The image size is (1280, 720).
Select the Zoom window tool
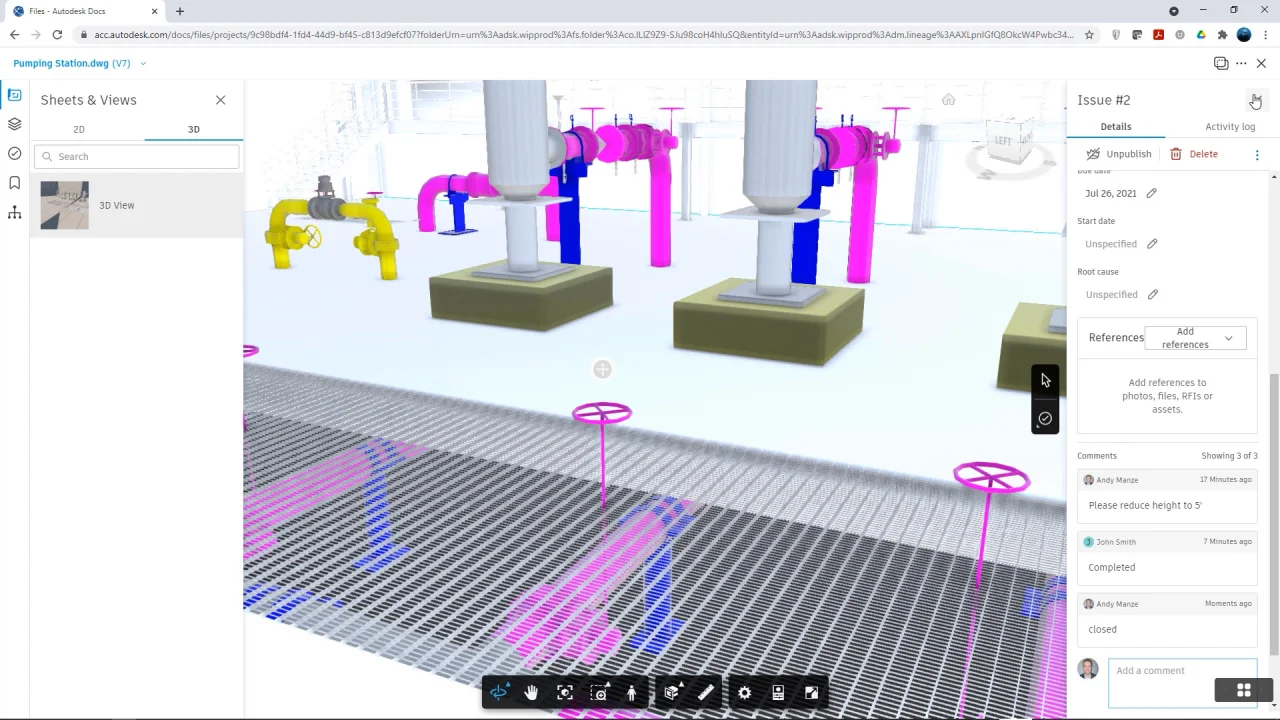tap(599, 692)
